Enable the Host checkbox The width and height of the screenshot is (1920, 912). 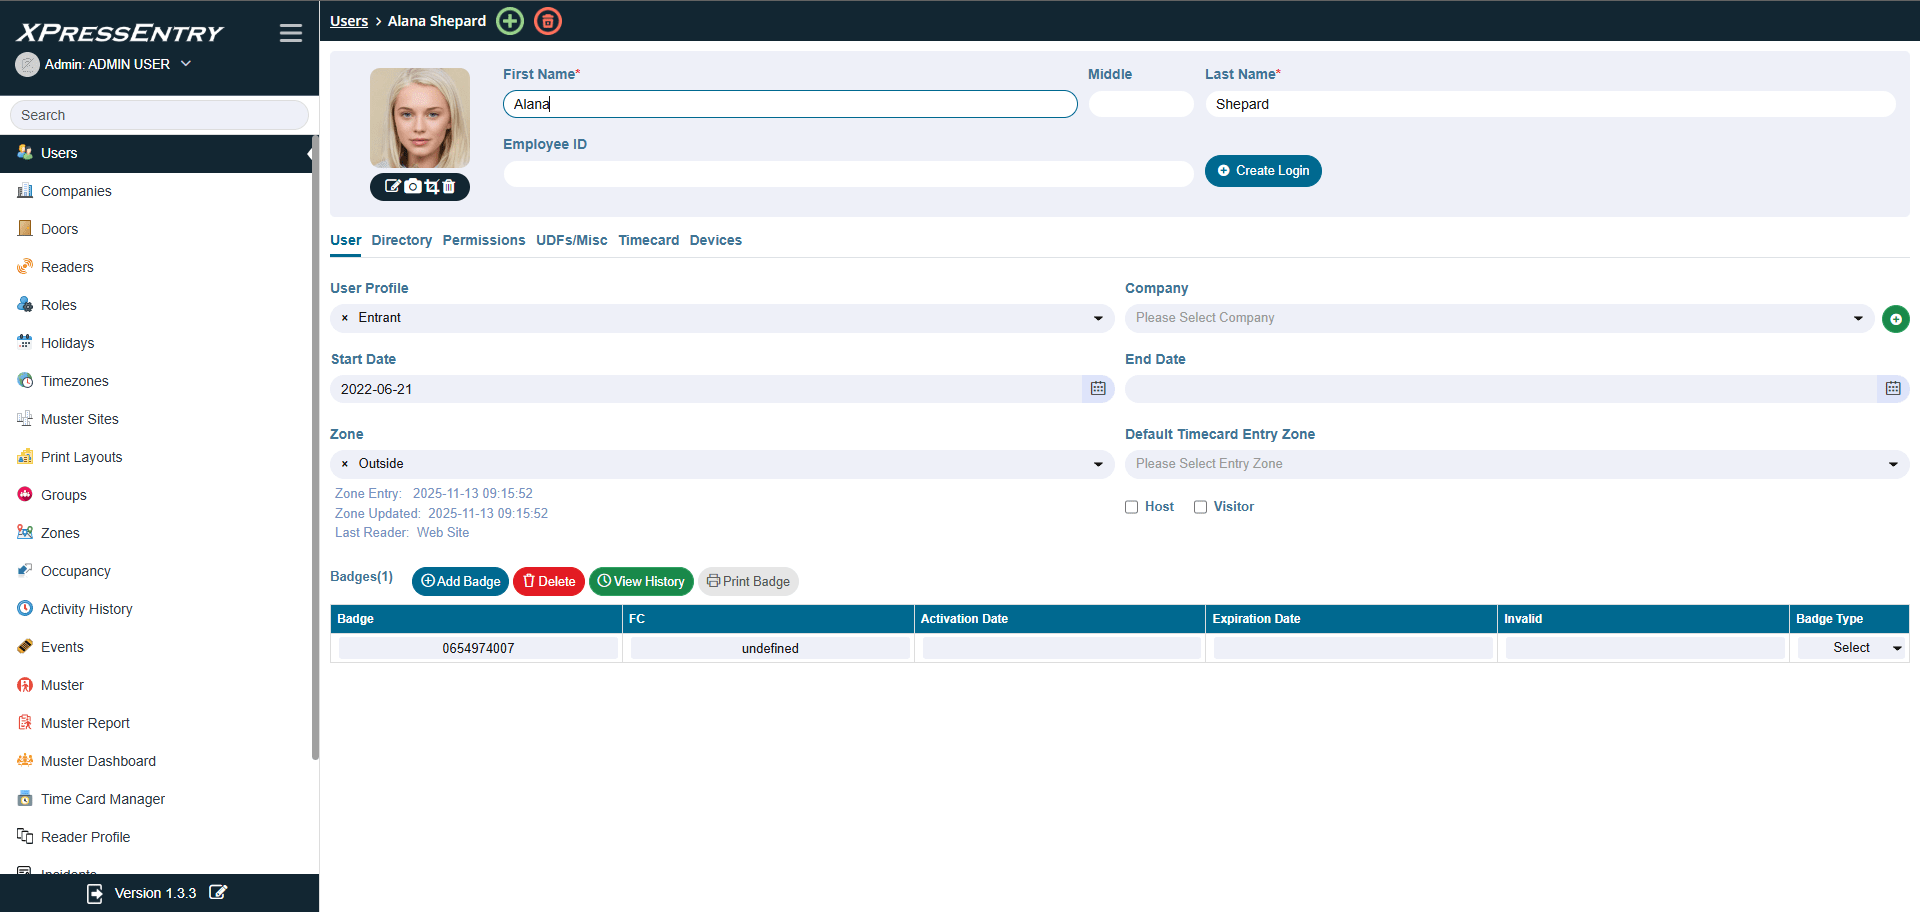click(x=1132, y=507)
